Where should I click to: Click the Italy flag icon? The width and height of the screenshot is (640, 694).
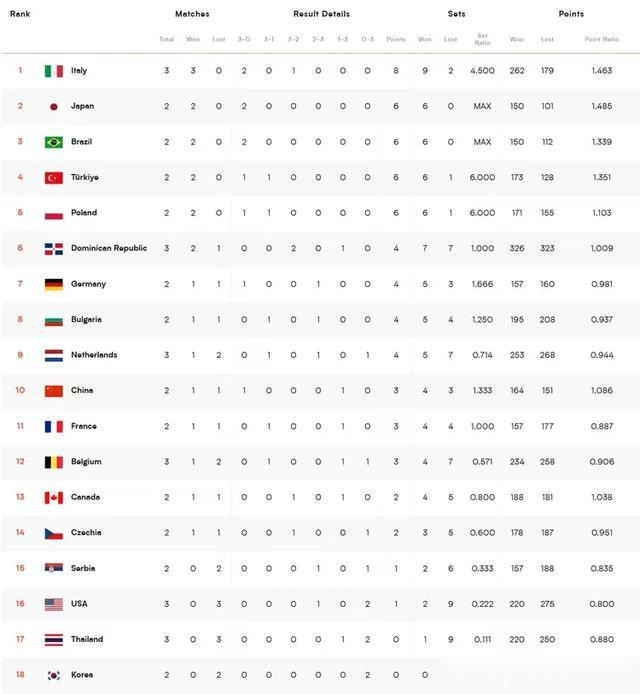pyautogui.click(x=54, y=71)
